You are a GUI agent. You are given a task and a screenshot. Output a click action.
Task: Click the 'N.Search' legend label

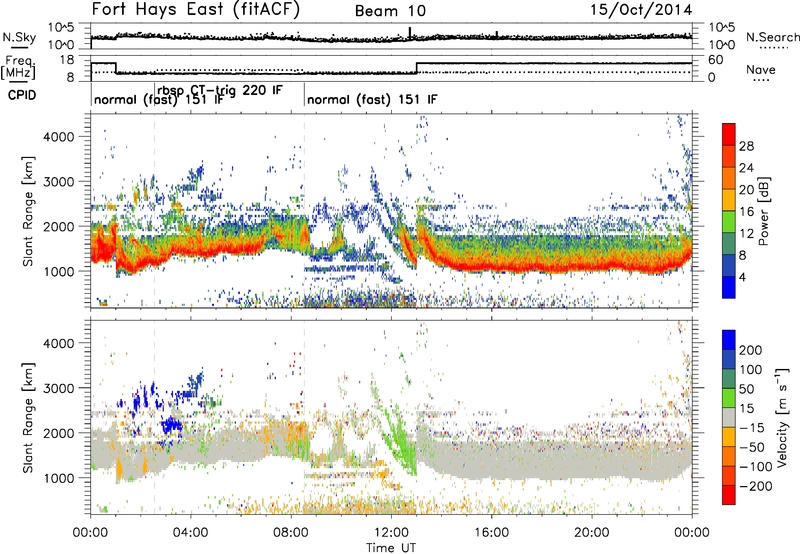pyautogui.click(x=772, y=37)
